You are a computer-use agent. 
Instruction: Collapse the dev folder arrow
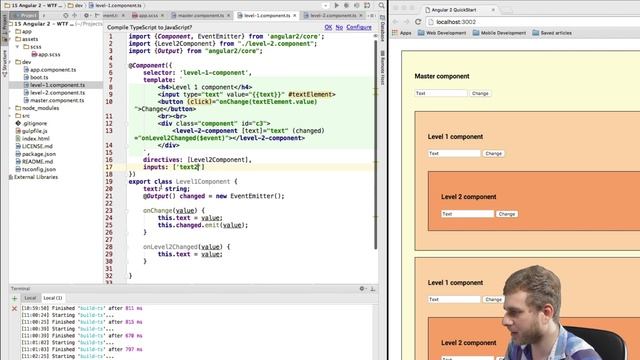click(10, 62)
